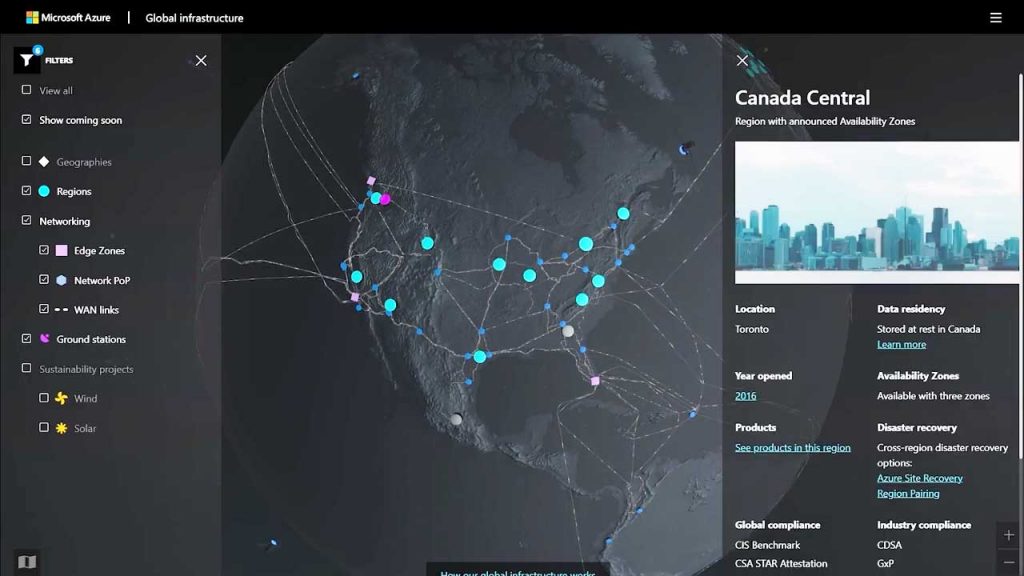Image resolution: width=1024 pixels, height=576 pixels.
Task: Select the gray coming-soon region in the US Southeast
Action: point(568,331)
